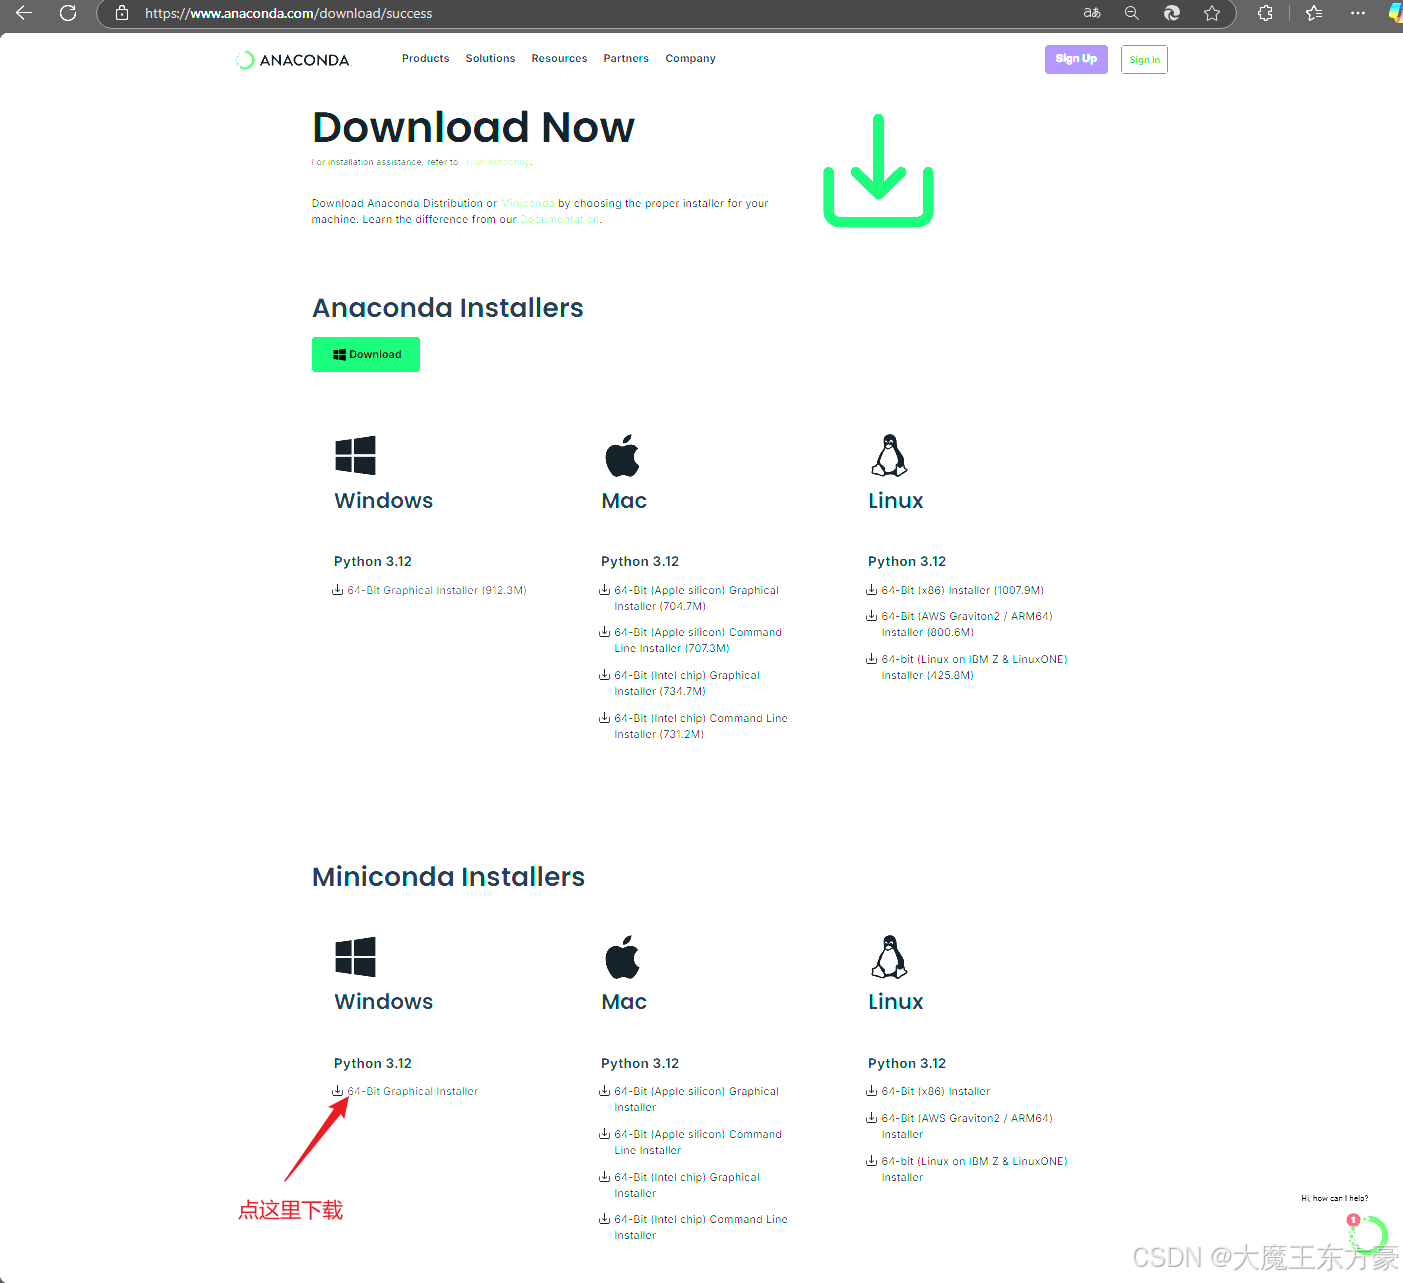
Task: Download Miniconda Linux AWS Graviton2 ARM64 Installer
Action: coord(967,1126)
